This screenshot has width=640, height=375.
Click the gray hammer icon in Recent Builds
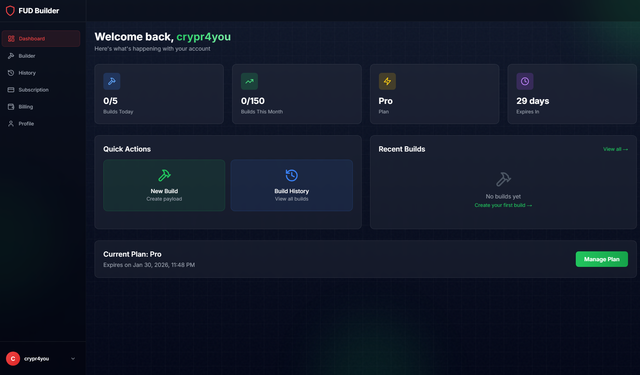503,179
